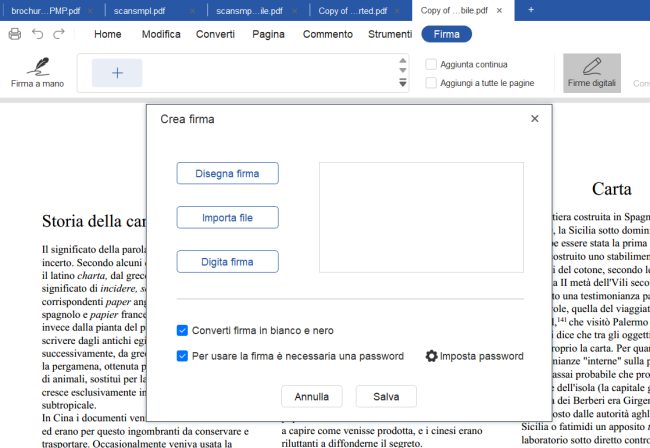
Task: Click the Crea firma dialog title
Action: pos(187,119)
